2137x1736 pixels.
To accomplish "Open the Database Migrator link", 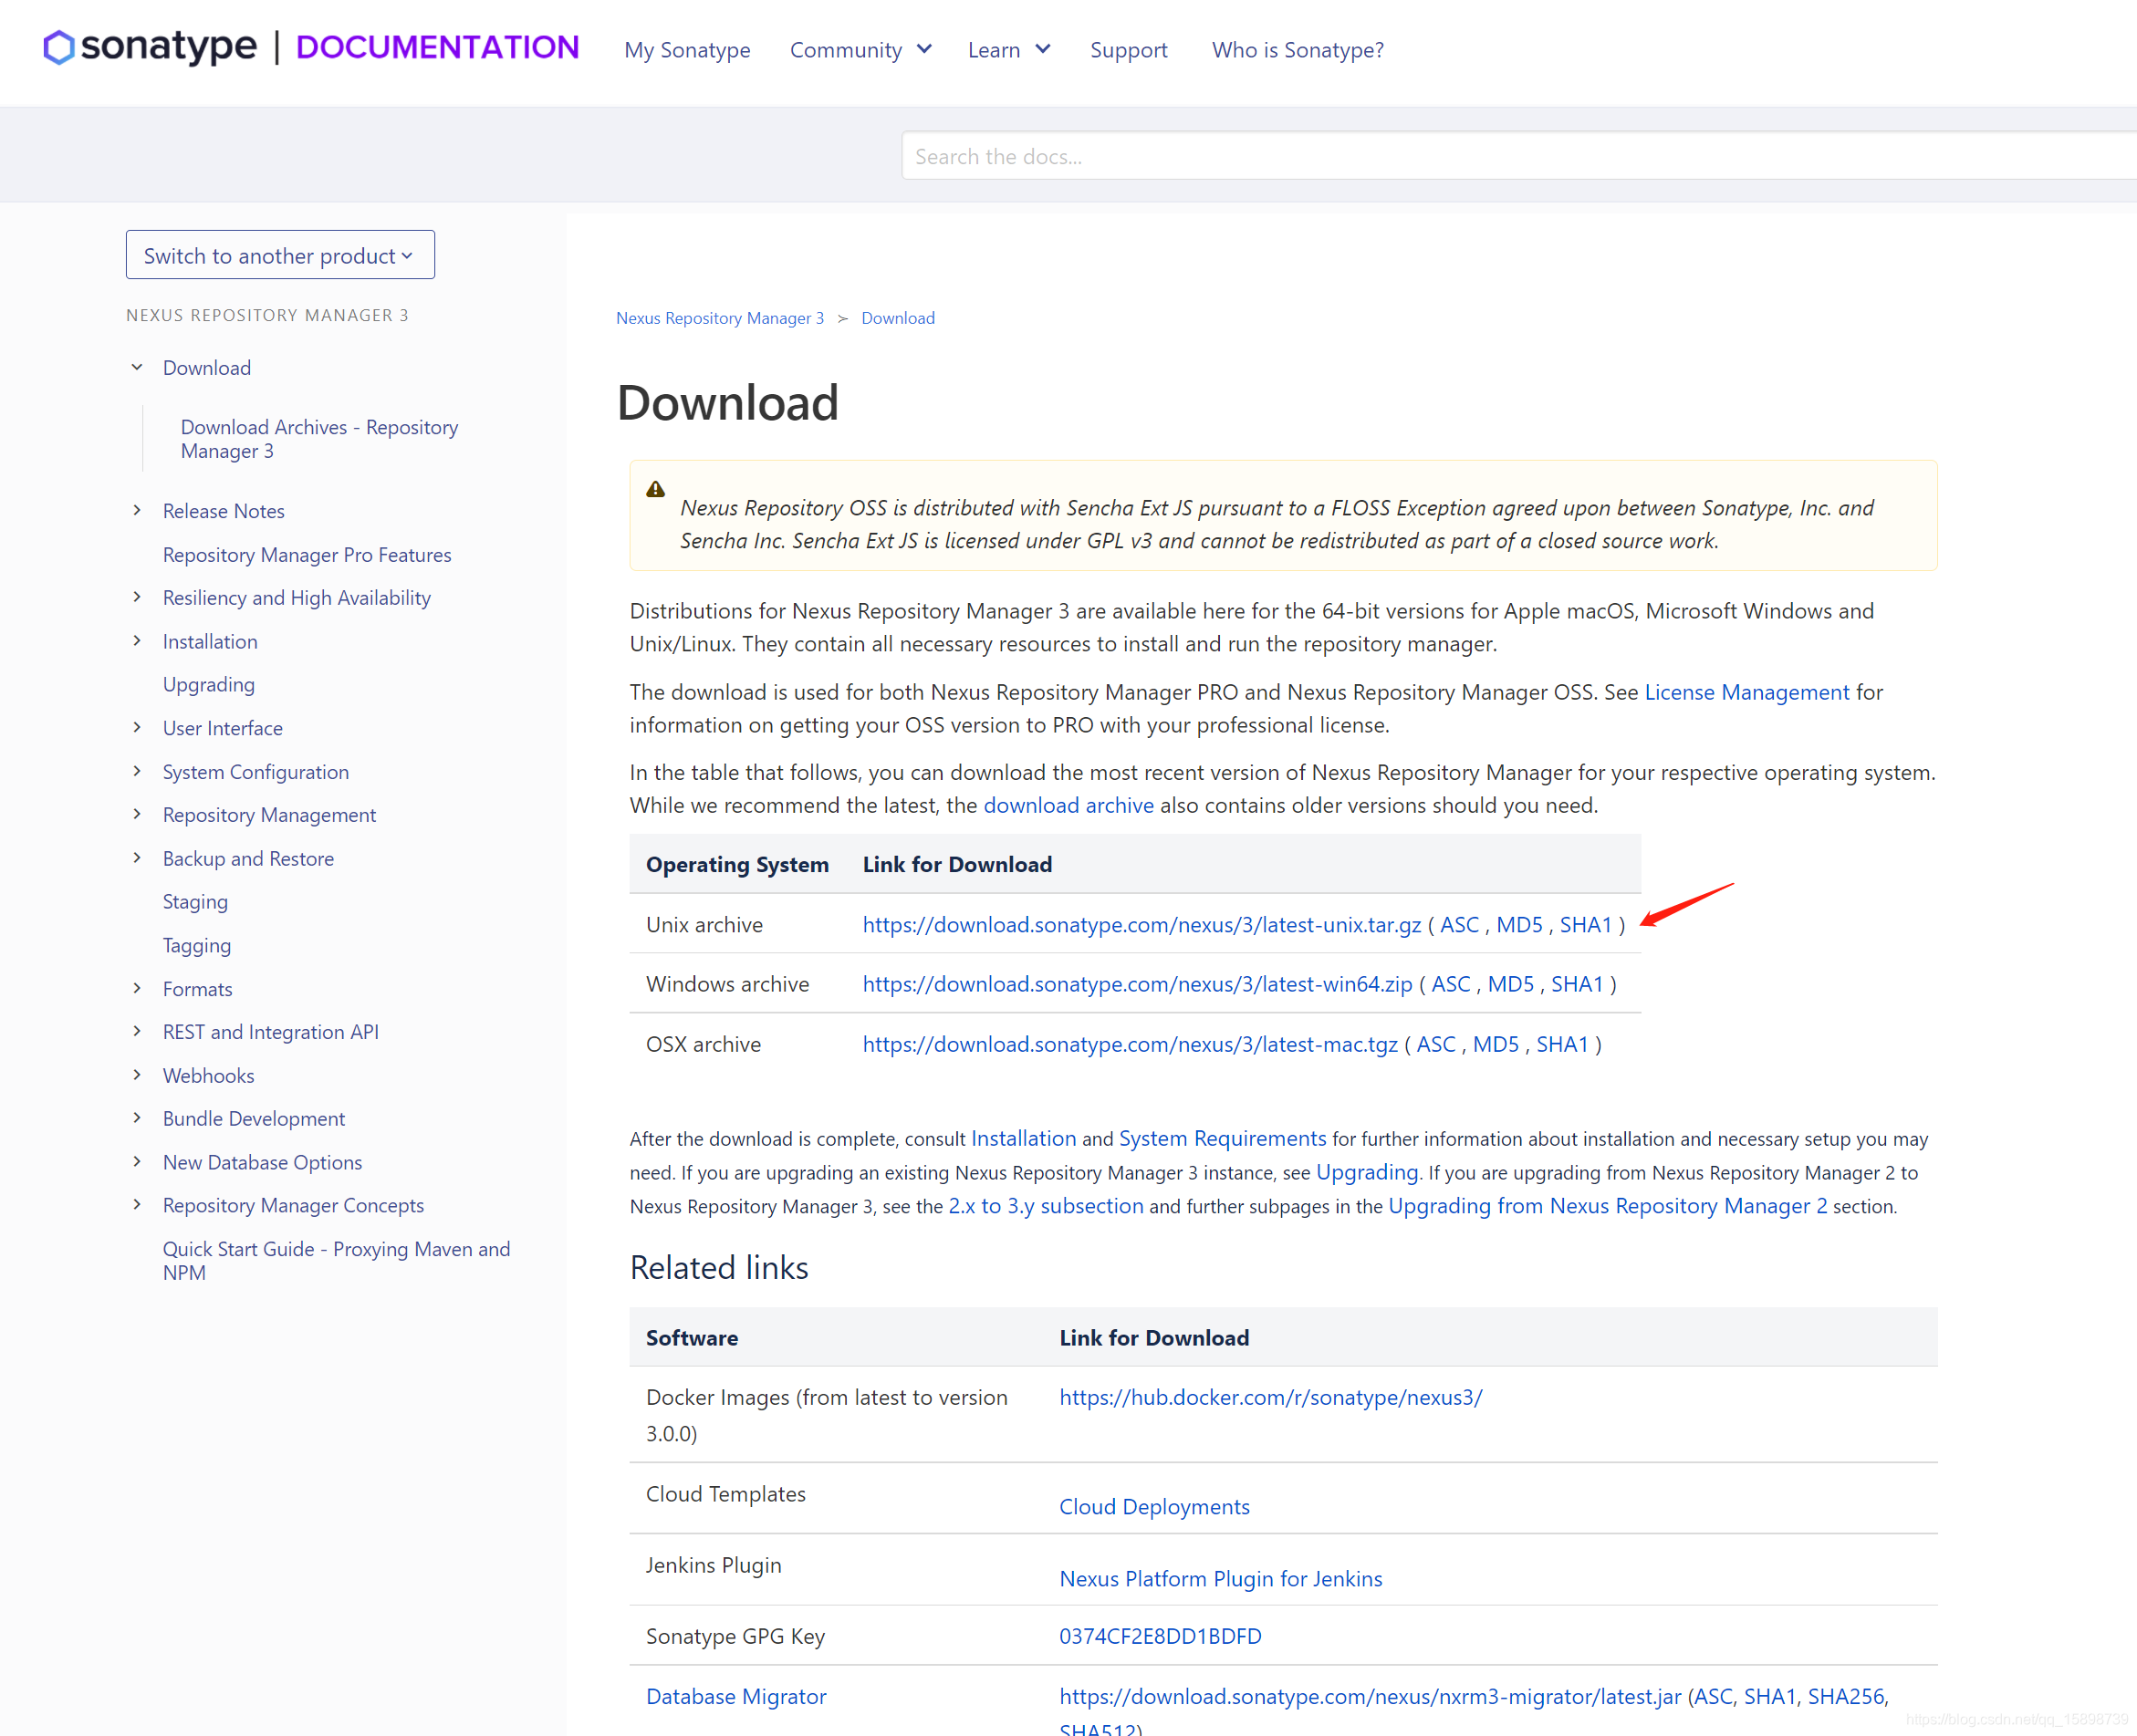I will [736, 1696].
